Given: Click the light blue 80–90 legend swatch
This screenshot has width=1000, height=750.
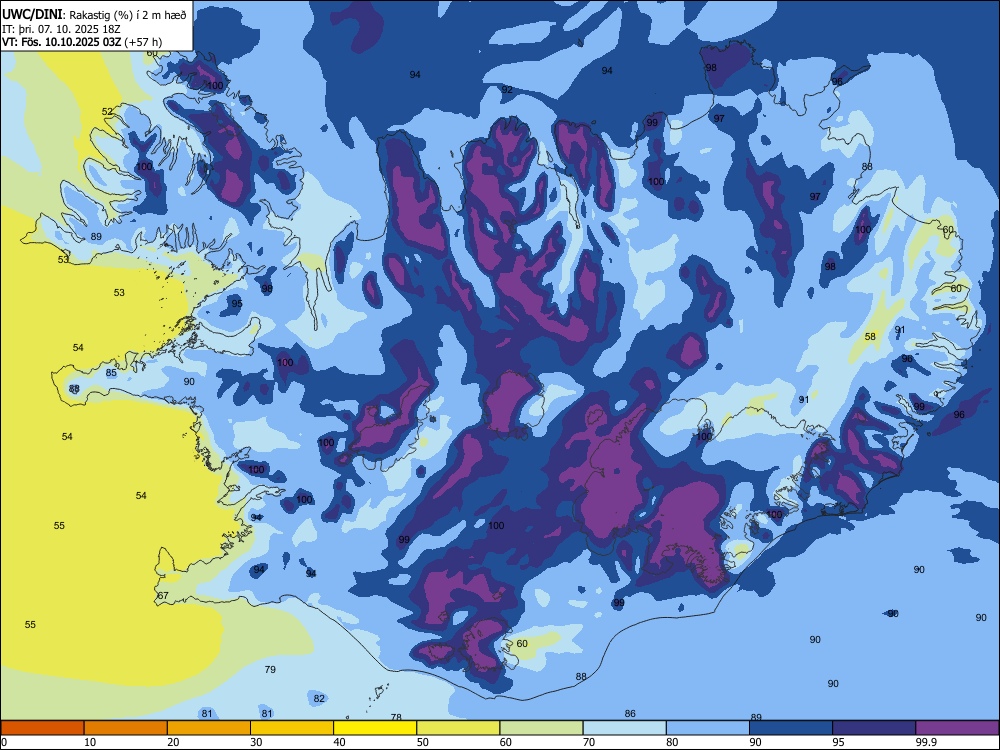Looking at the screenshot, I should coord(708,728).
